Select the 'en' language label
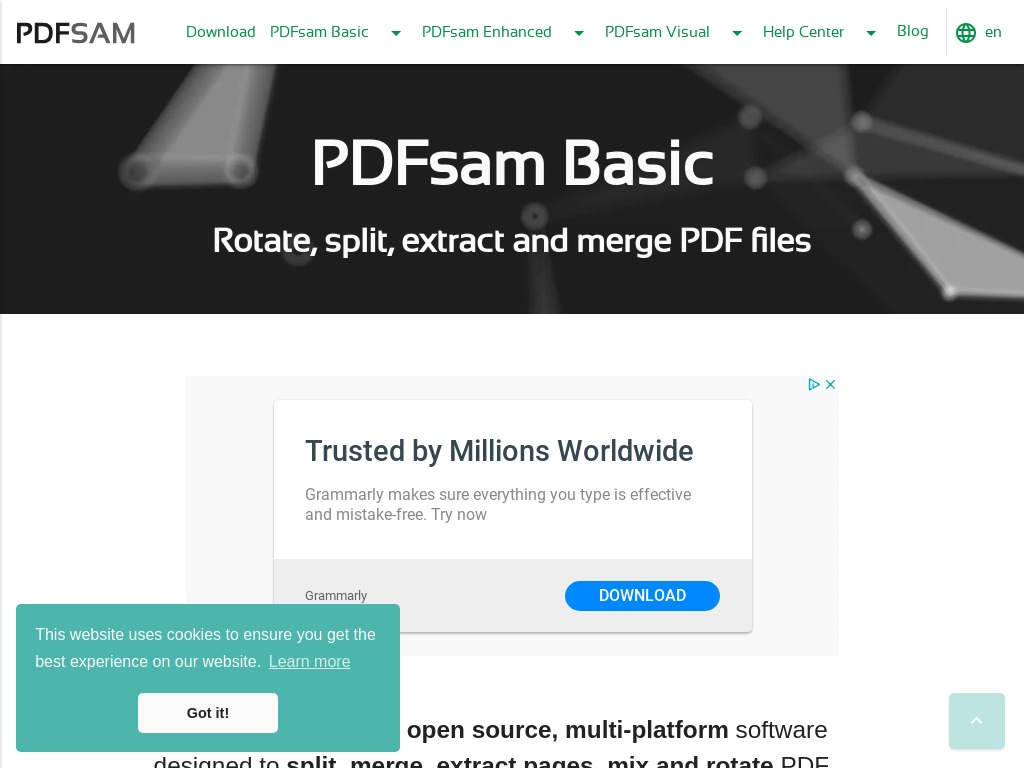 click(993, 32)
